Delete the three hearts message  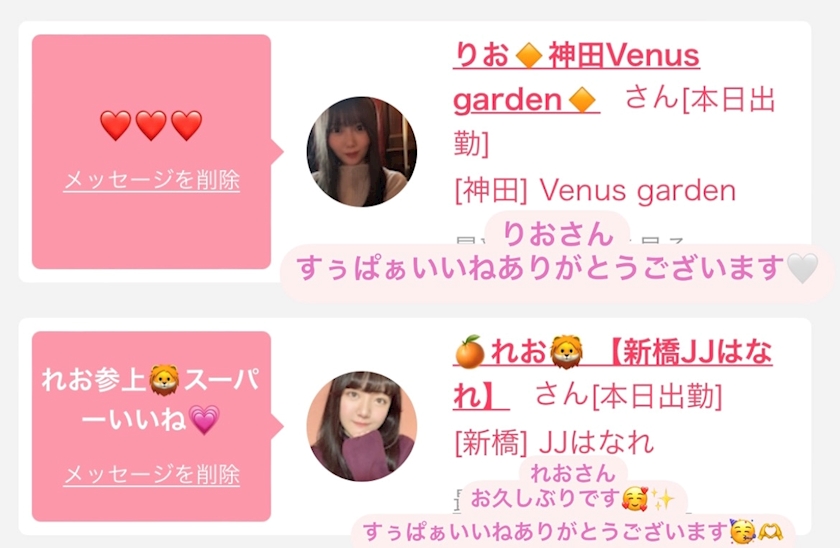pyautogui.click(x=152, y=180)
